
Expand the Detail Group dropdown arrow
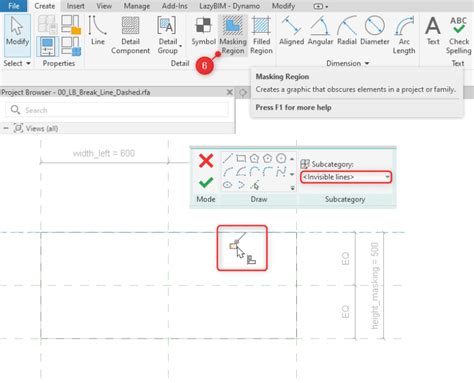click(x=180, y=46)
